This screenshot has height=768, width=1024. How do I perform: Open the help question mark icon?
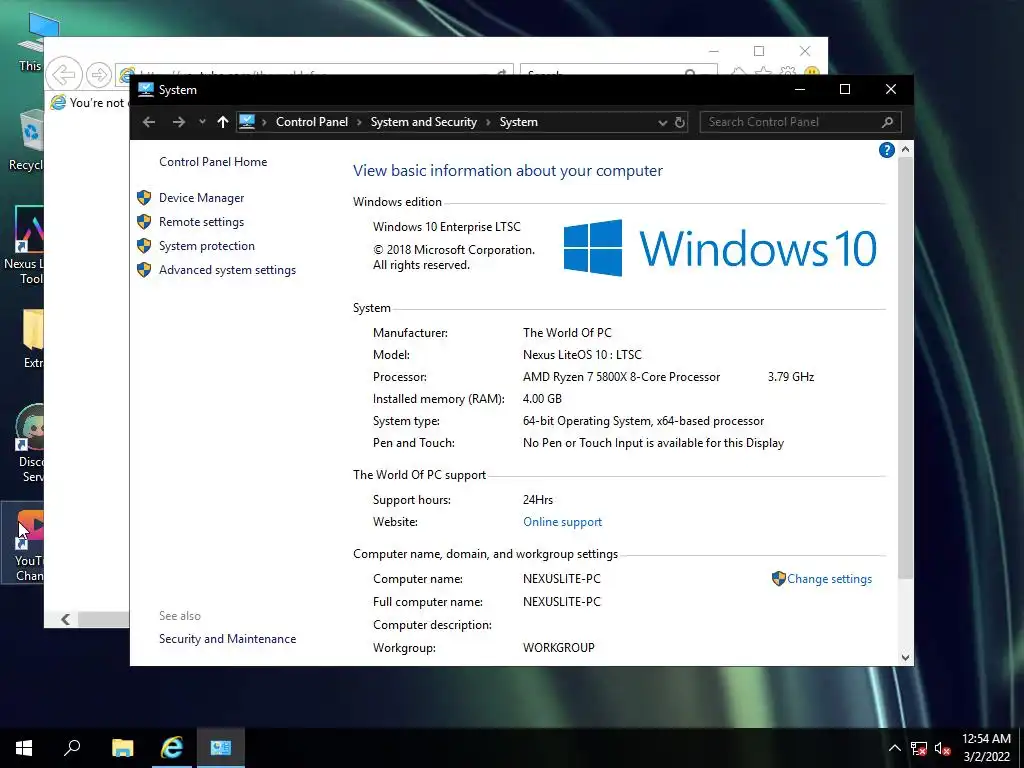(x=886, y=150)
